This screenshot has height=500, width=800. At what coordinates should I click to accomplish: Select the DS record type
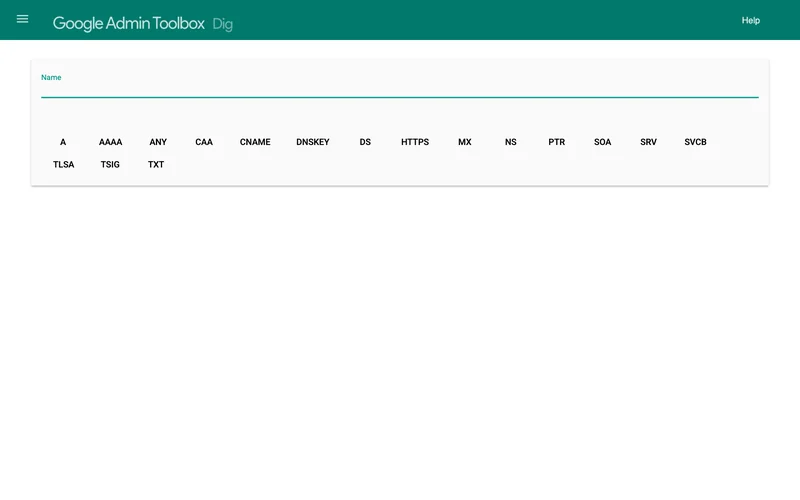pyautogui.click(x=365, y=142)
